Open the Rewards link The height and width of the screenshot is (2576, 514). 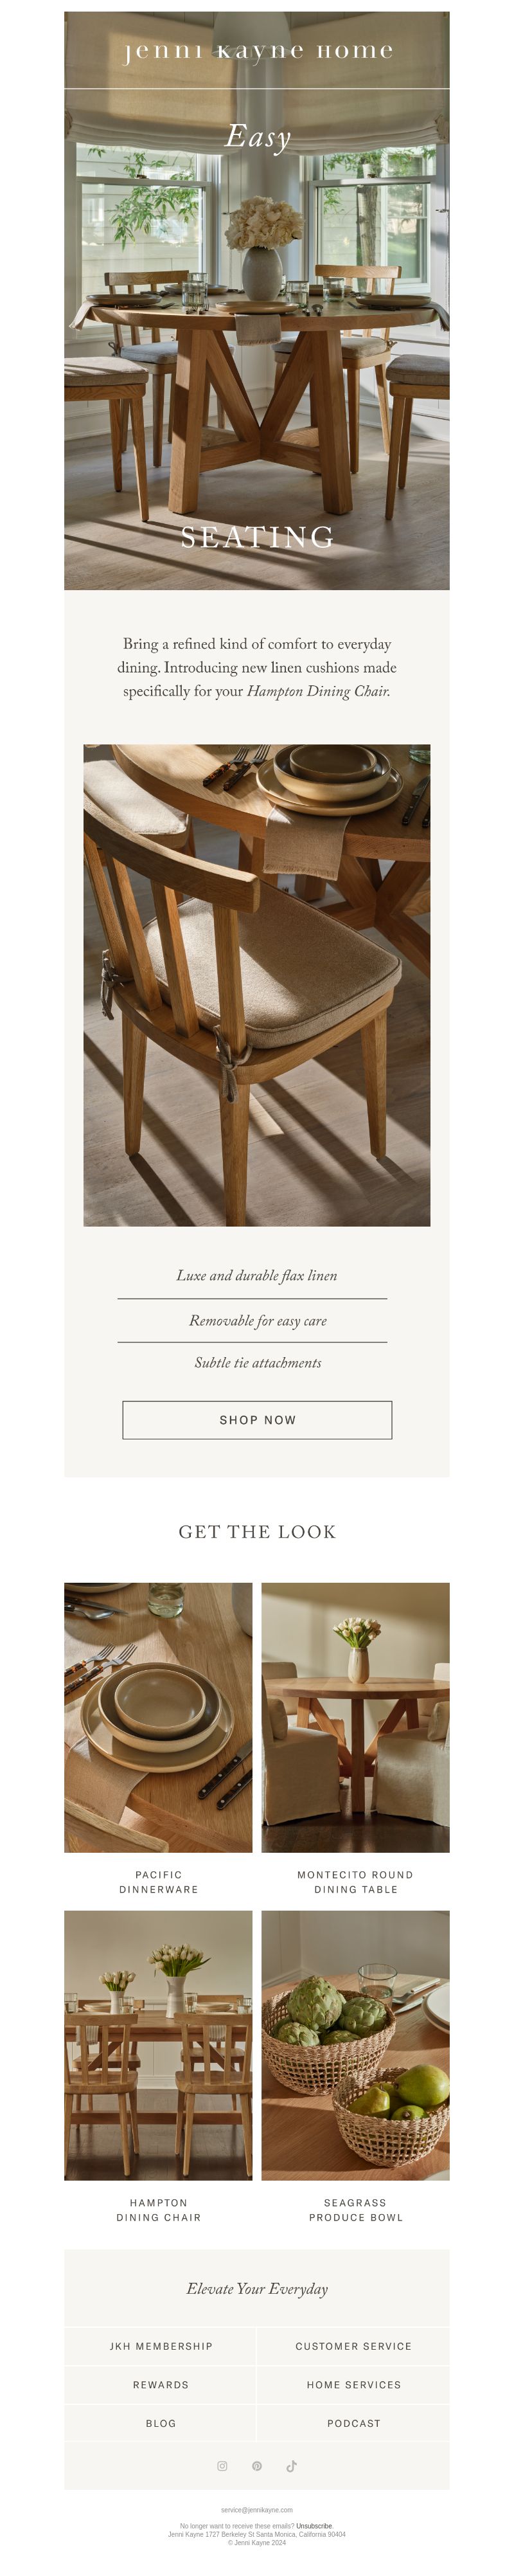coord(161,2384)
